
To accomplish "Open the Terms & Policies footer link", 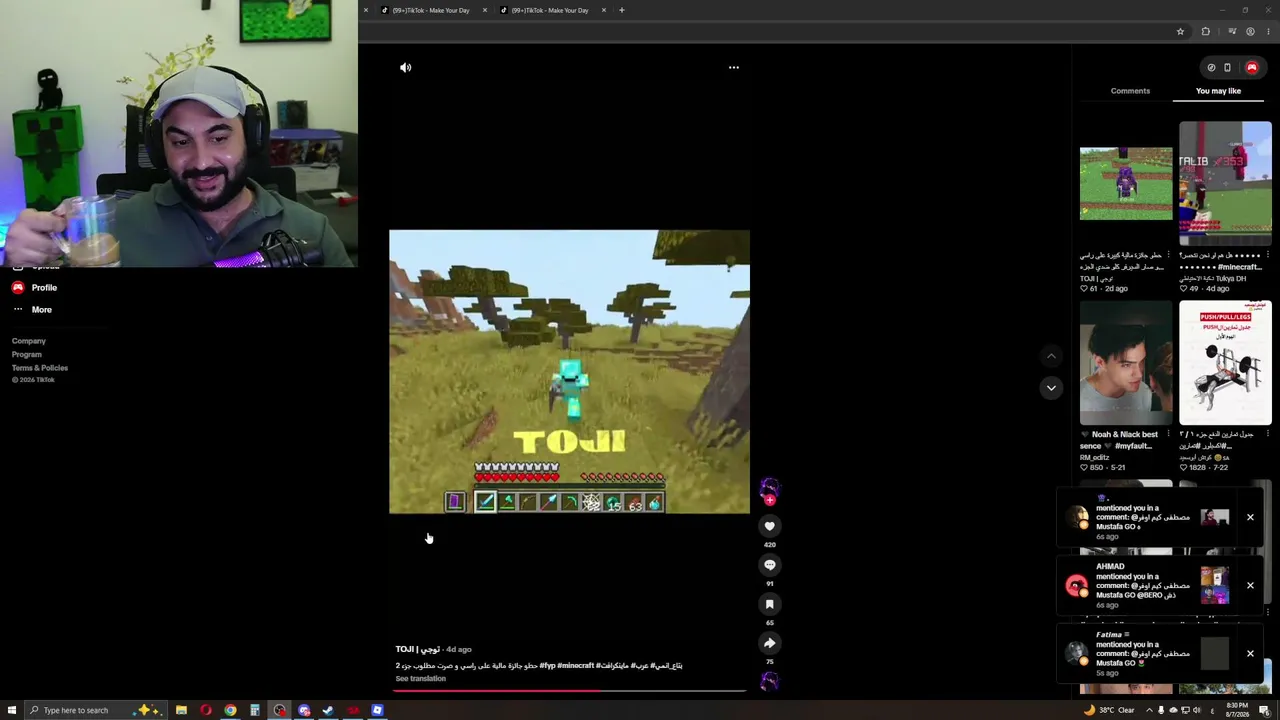I will coord(40,368).
